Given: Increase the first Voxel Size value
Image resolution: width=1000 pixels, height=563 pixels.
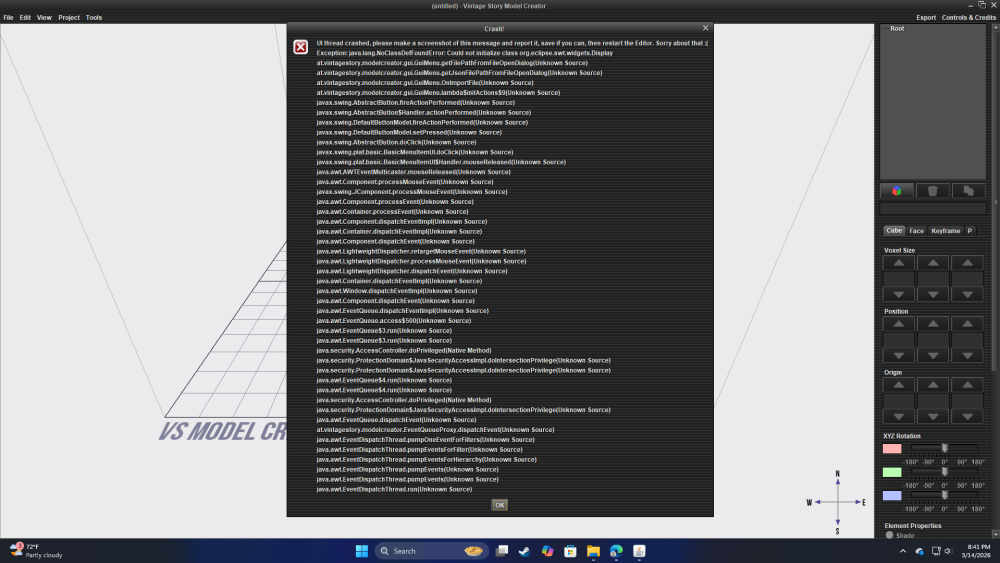Looking at the screenshot, I should [898, 263].
